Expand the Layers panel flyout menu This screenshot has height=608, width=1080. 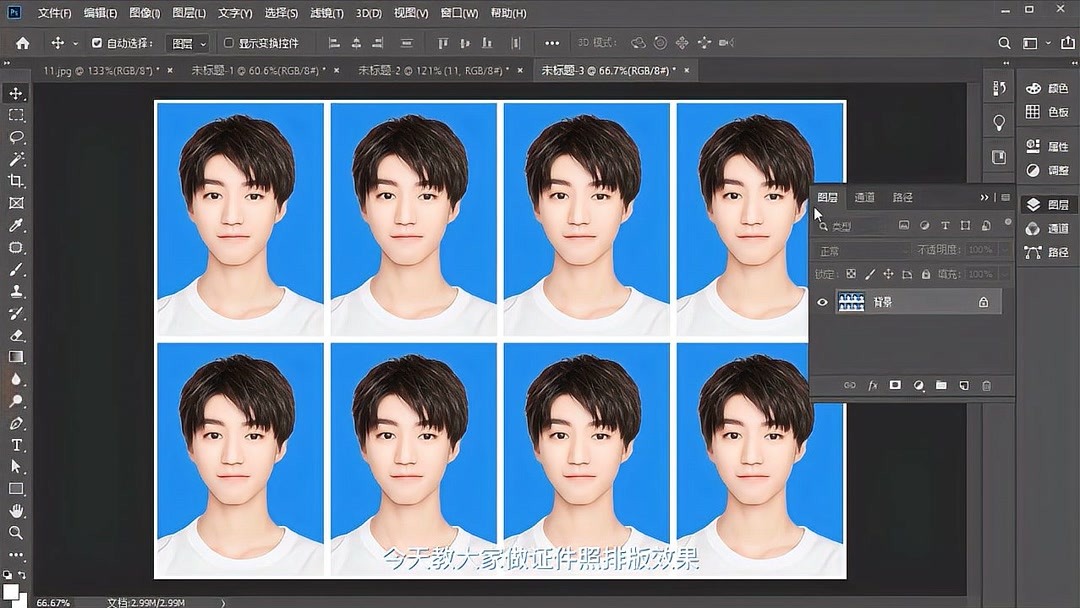pyautogui.click(x=1005, y=197)
